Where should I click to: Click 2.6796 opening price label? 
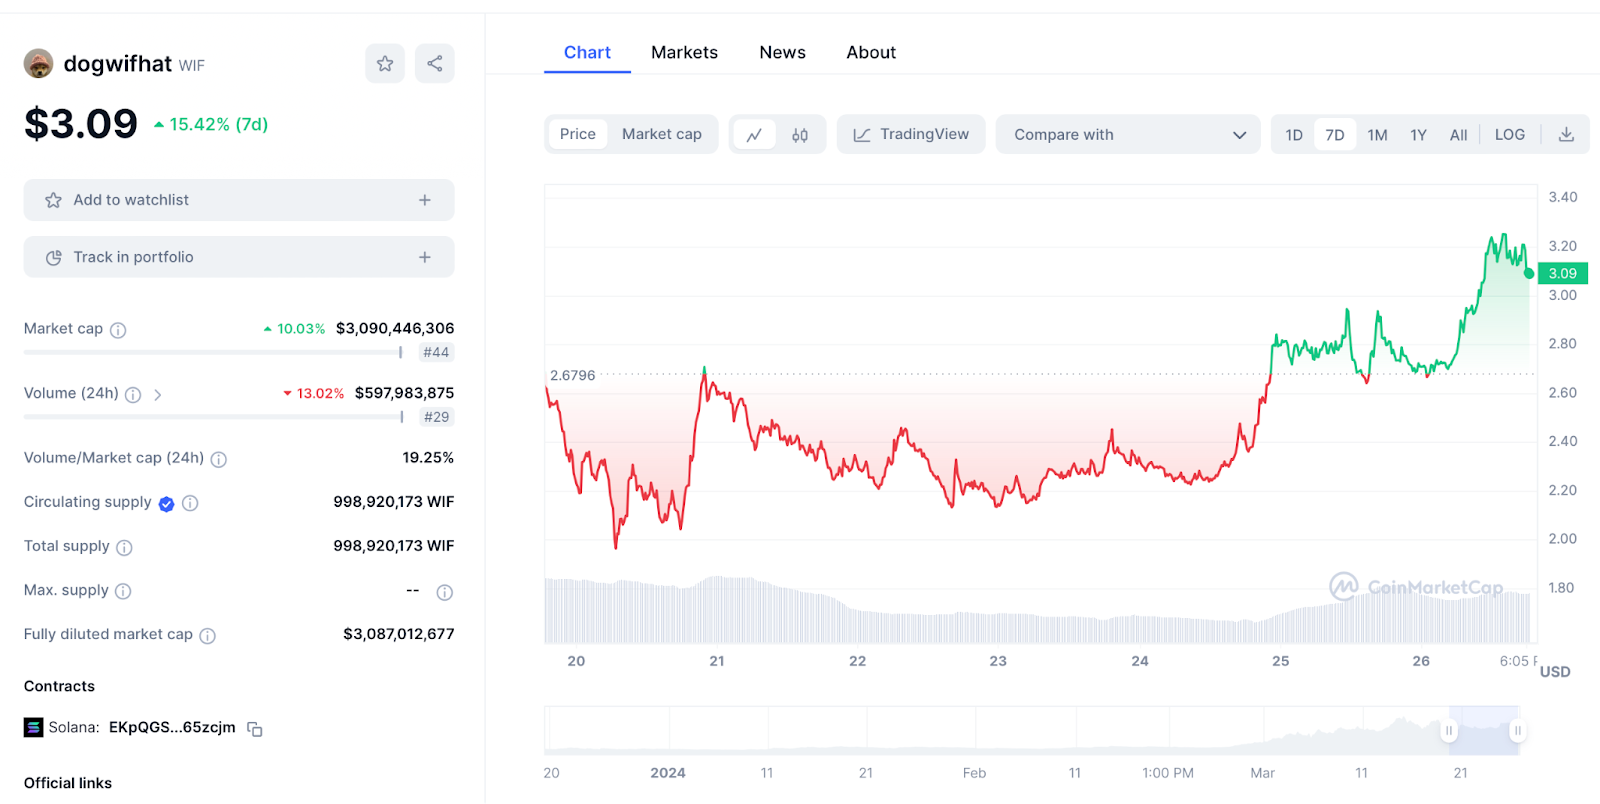tap(572, 376)
